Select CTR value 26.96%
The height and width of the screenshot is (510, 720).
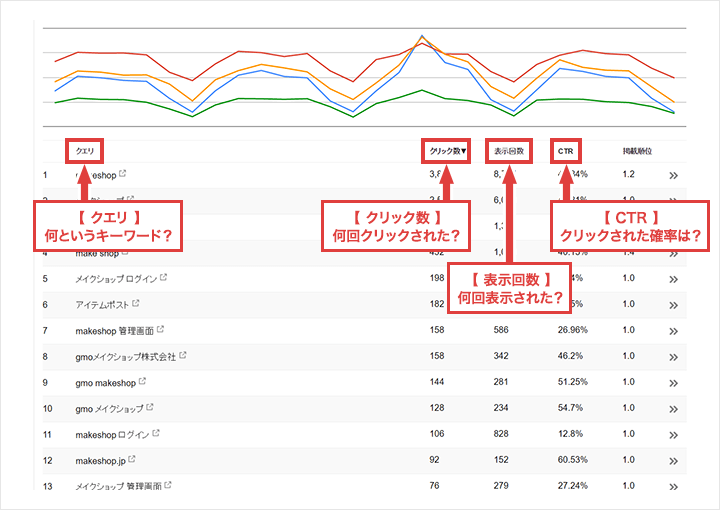coord(573,330)
